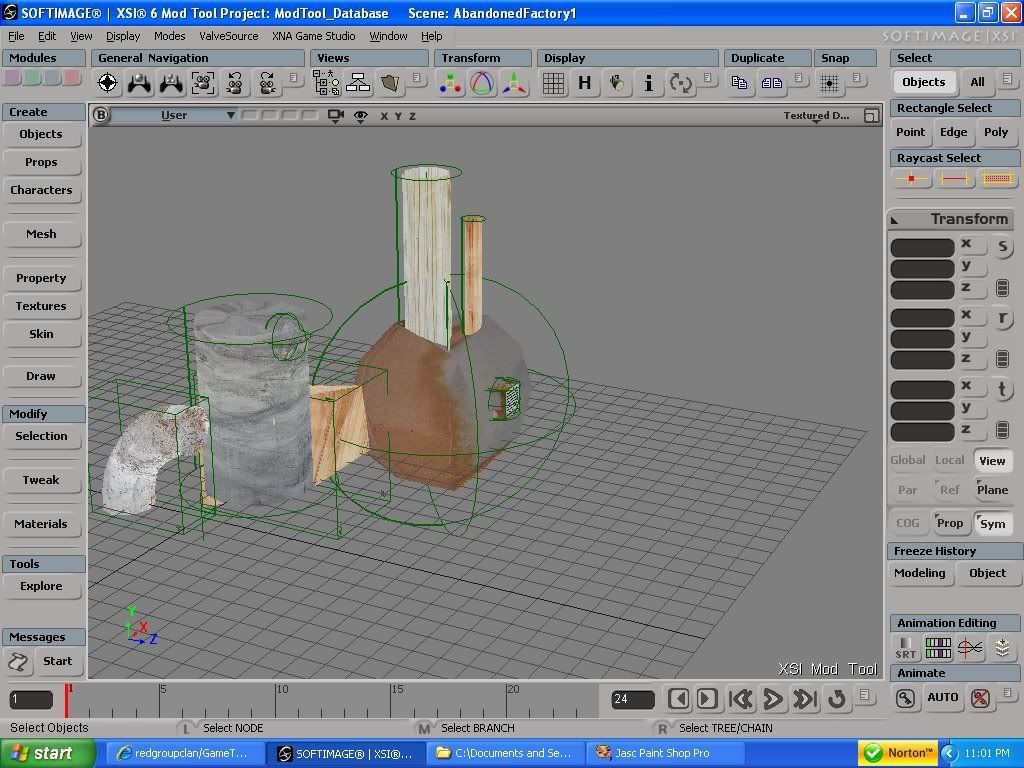This screenshot has width=1024, height=768.
Task: Select the translate transform tool icon
Action: tap(515, 83)
